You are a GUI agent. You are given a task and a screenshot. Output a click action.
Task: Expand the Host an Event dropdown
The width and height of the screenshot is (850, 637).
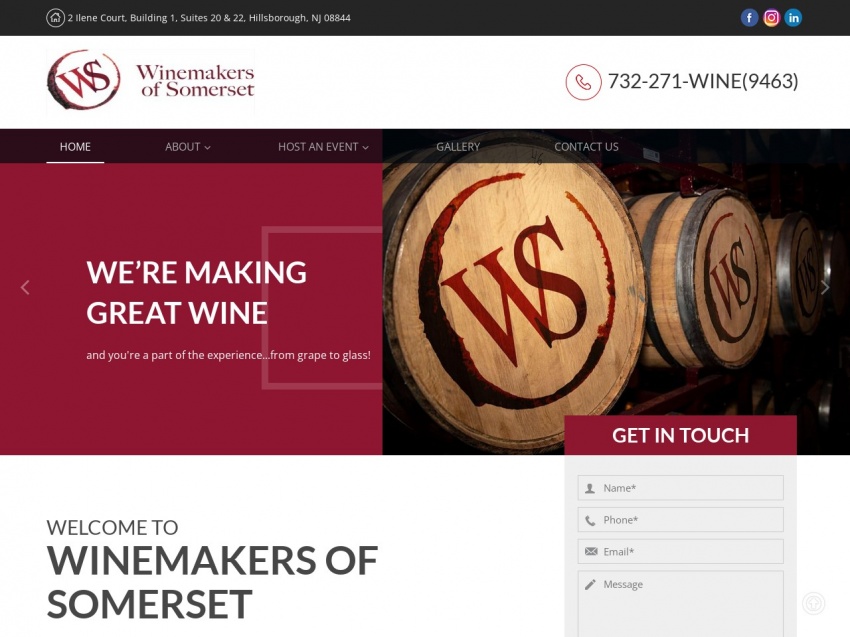click(x=323, y=147)
